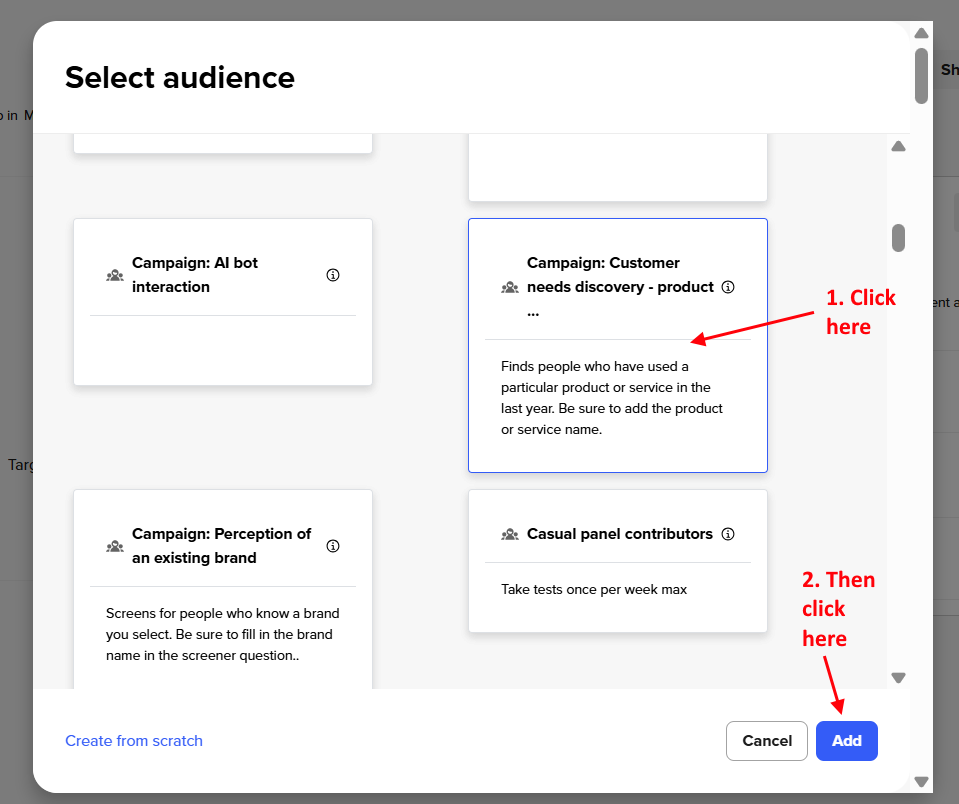
Task: Click the dialog's outer scrollbar thumb
Action: tap(921, 75)
